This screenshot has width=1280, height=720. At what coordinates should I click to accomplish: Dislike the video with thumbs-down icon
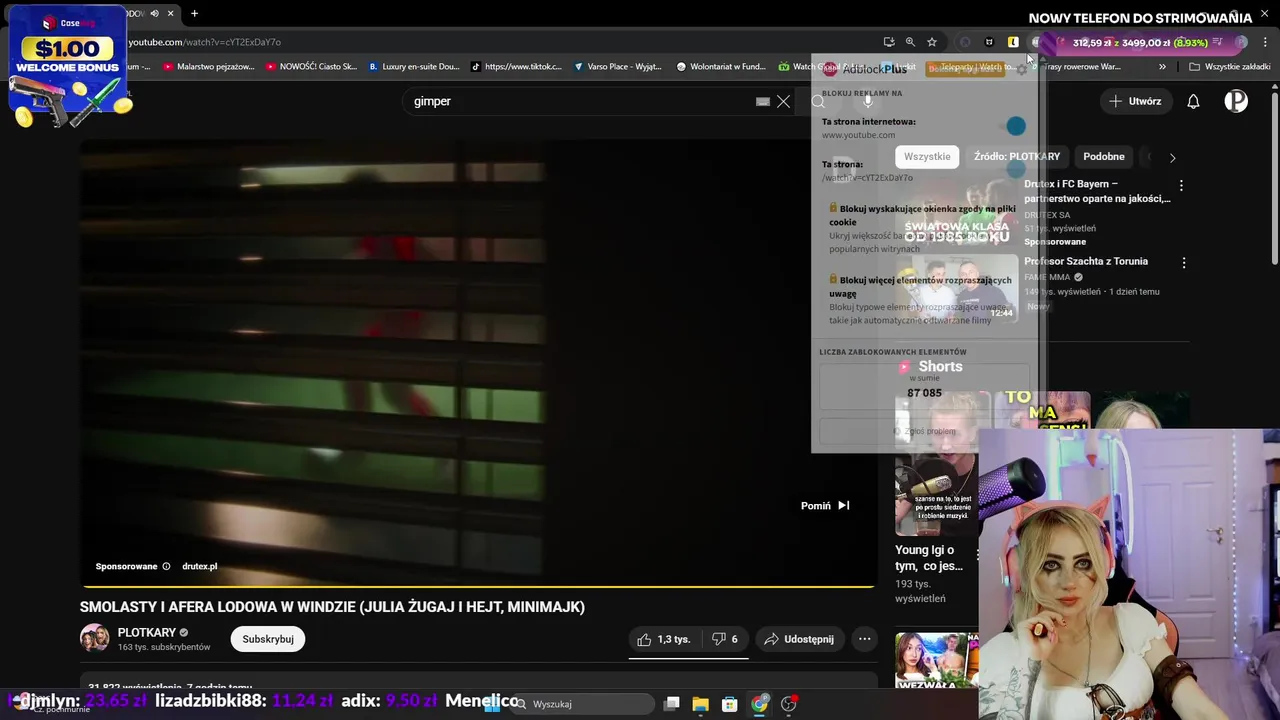[725, 639]
